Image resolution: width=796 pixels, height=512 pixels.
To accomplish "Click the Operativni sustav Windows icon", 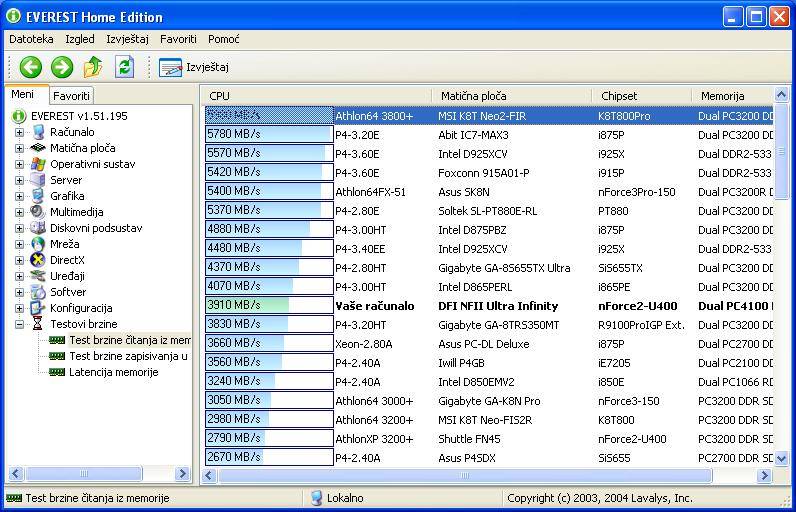I will pos(39,164).
